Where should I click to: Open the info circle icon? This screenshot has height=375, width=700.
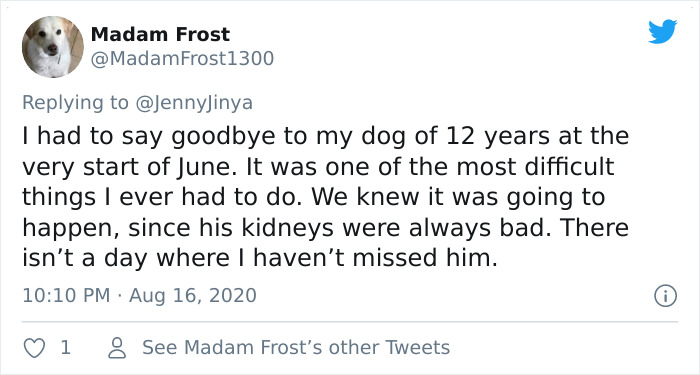(666, 296)
